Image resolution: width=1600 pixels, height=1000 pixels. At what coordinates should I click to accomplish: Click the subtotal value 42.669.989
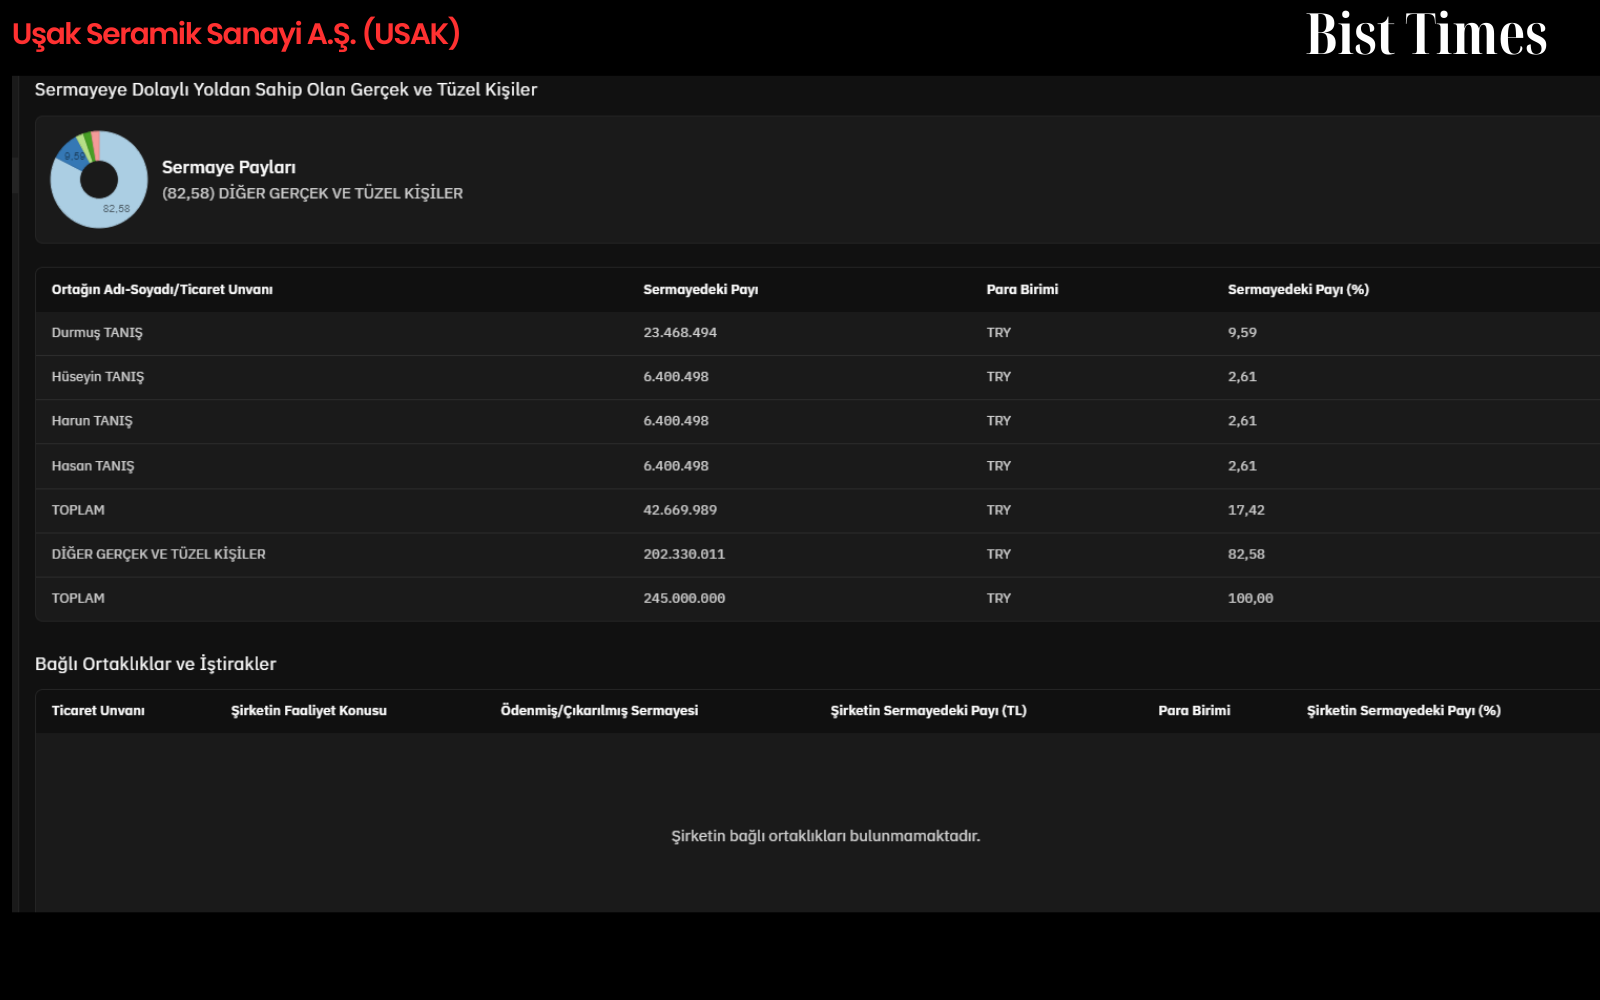click(x=680, y=510)
